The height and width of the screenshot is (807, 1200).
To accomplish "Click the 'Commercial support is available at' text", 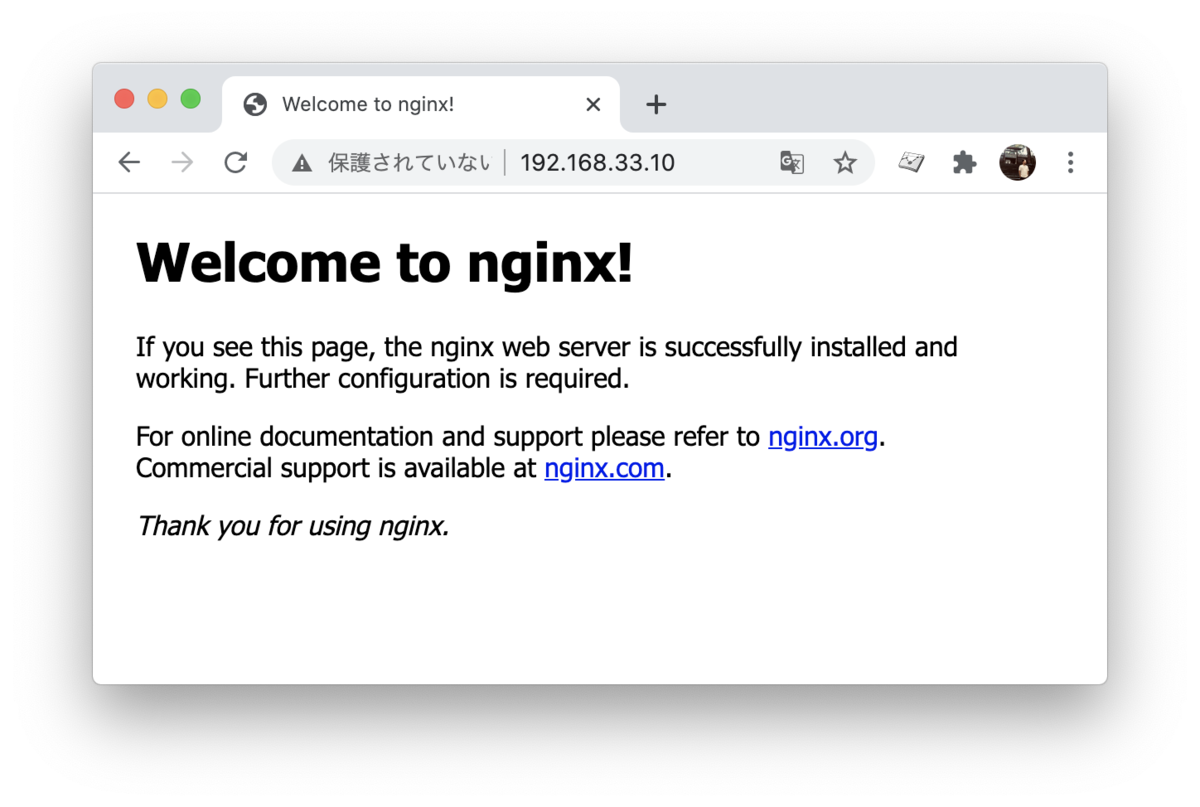I will (336, 468).
